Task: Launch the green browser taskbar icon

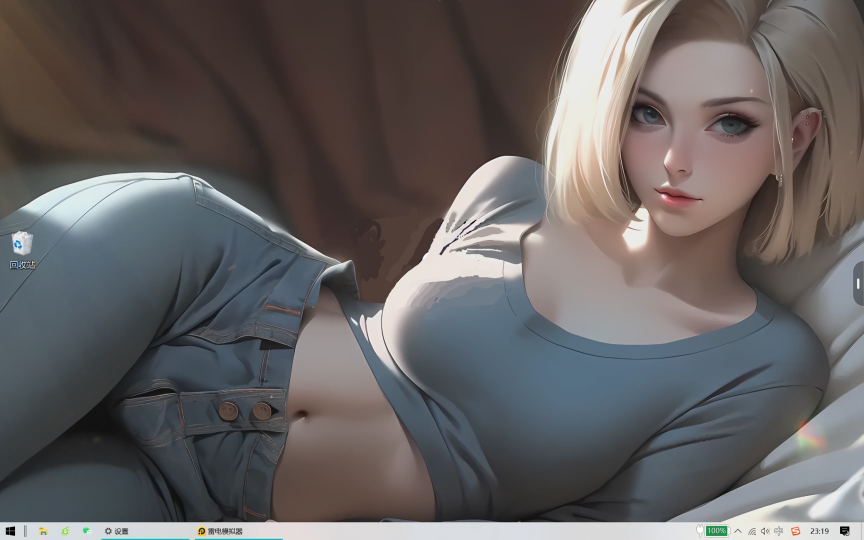Action: click(x=65, y=531)
